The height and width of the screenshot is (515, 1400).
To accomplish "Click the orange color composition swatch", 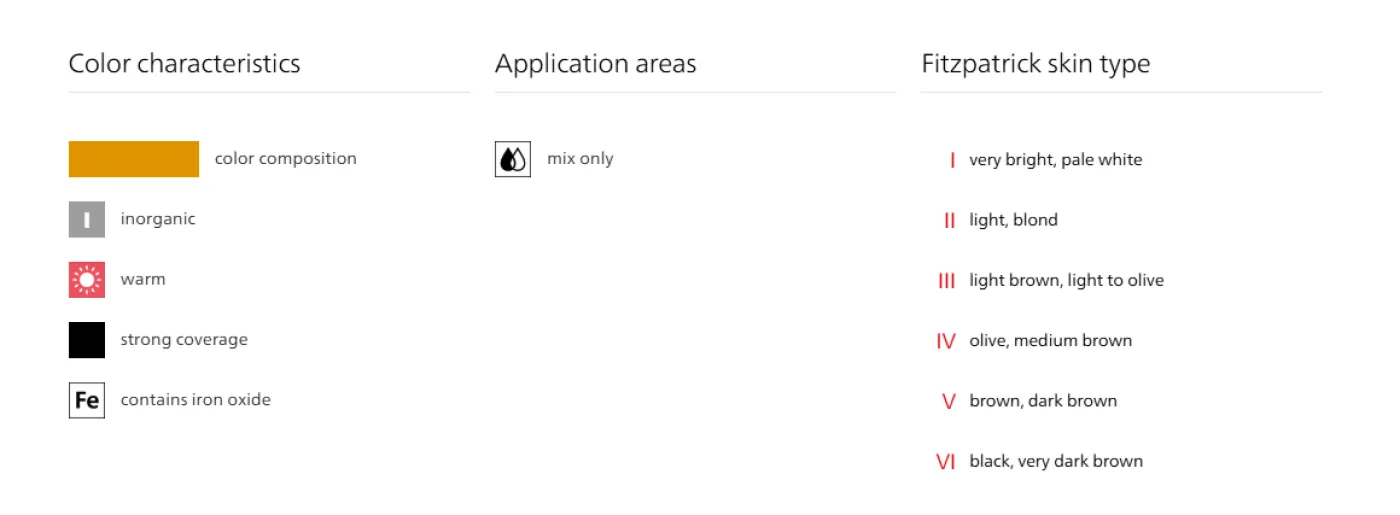I will click(x=133, y=159).
